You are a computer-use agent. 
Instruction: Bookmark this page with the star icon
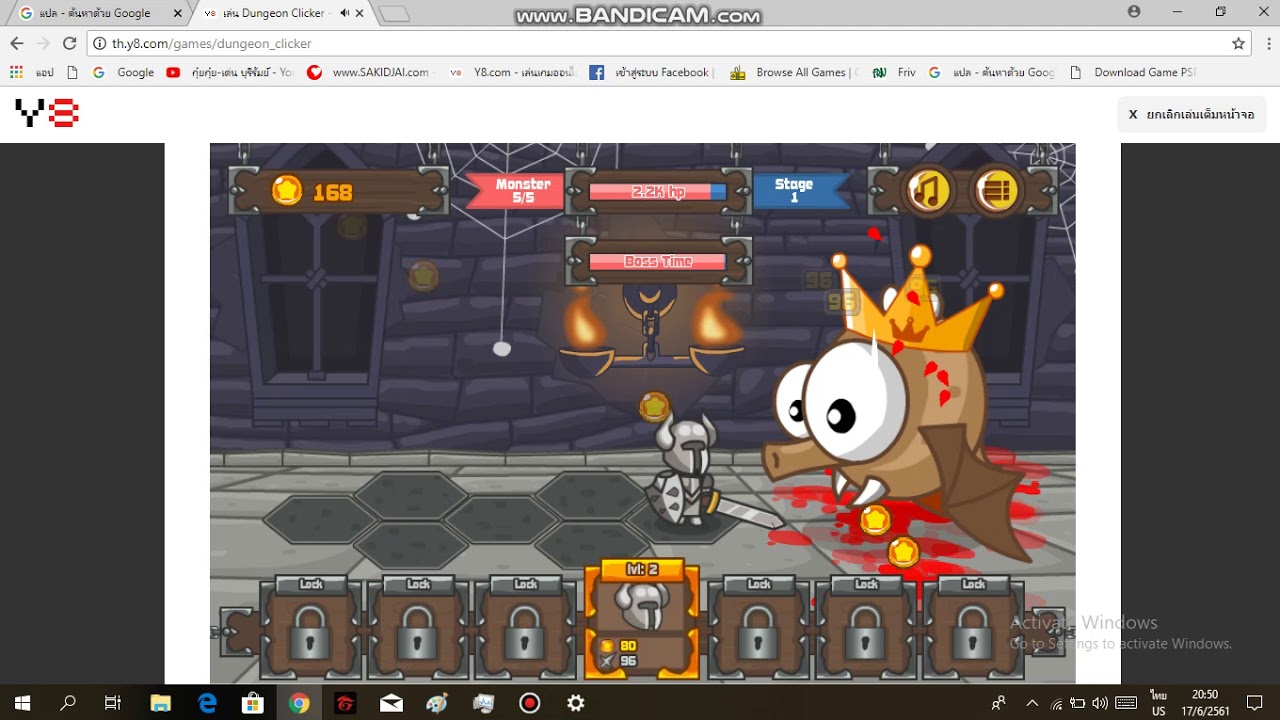coord(1238,43)
